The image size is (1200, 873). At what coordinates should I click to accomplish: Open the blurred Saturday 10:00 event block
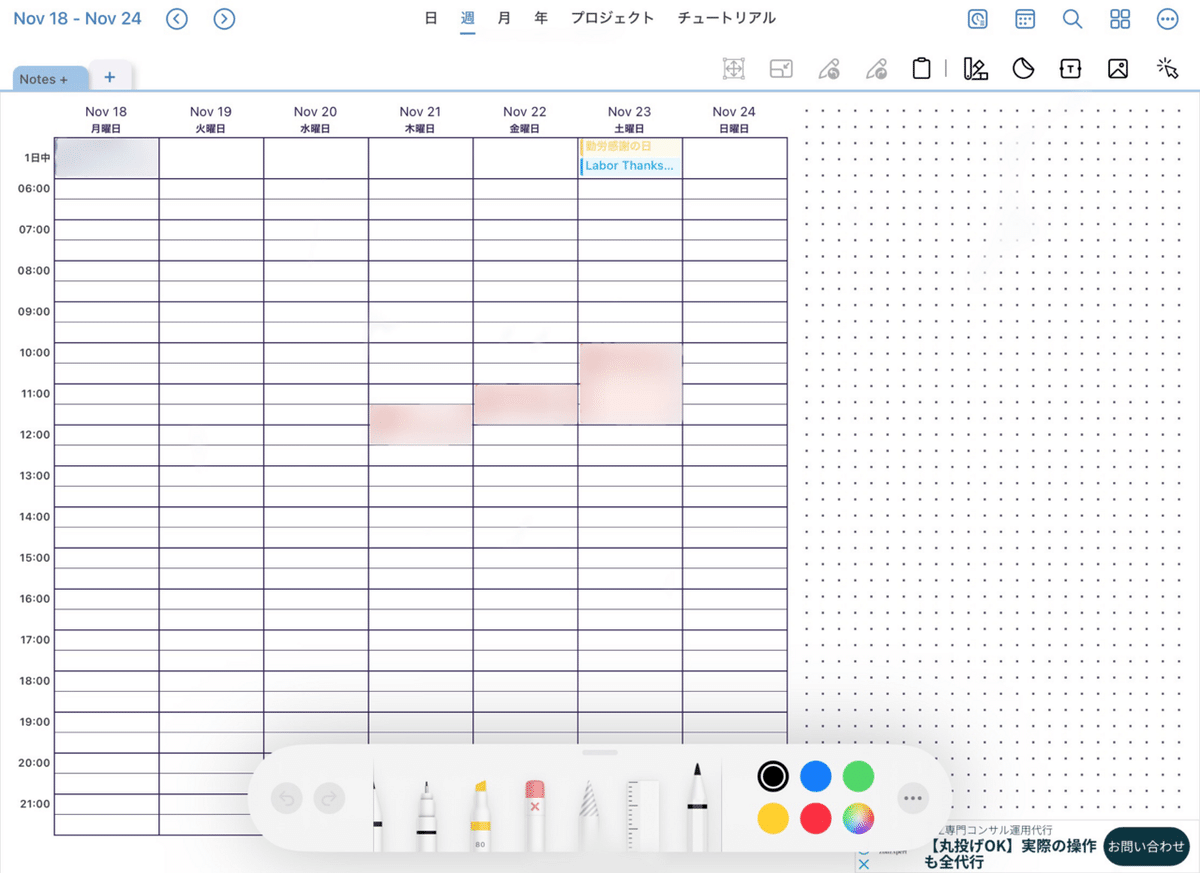(x=630, y=383)
